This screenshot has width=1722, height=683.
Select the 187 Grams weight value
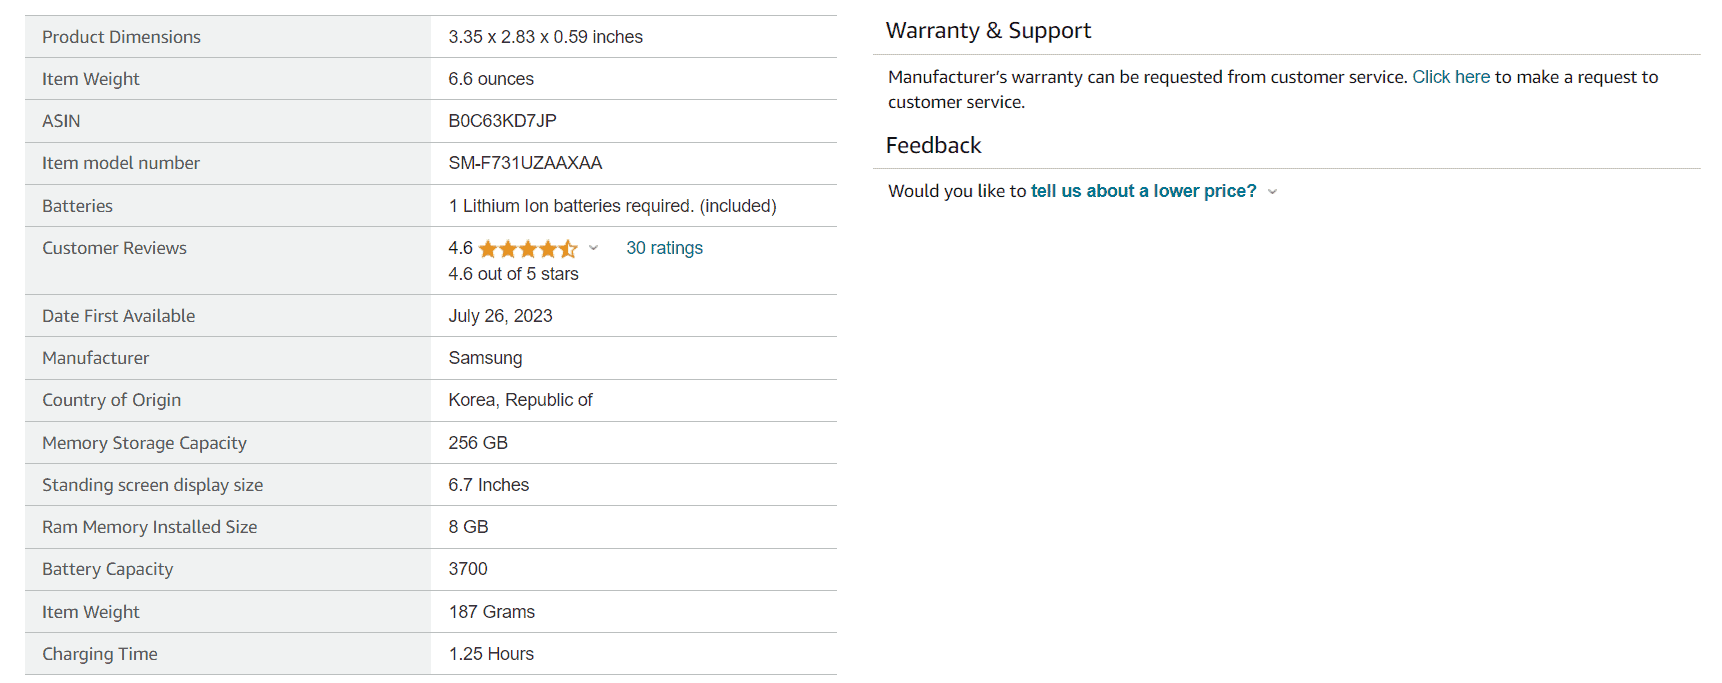(x=491, y=612)
